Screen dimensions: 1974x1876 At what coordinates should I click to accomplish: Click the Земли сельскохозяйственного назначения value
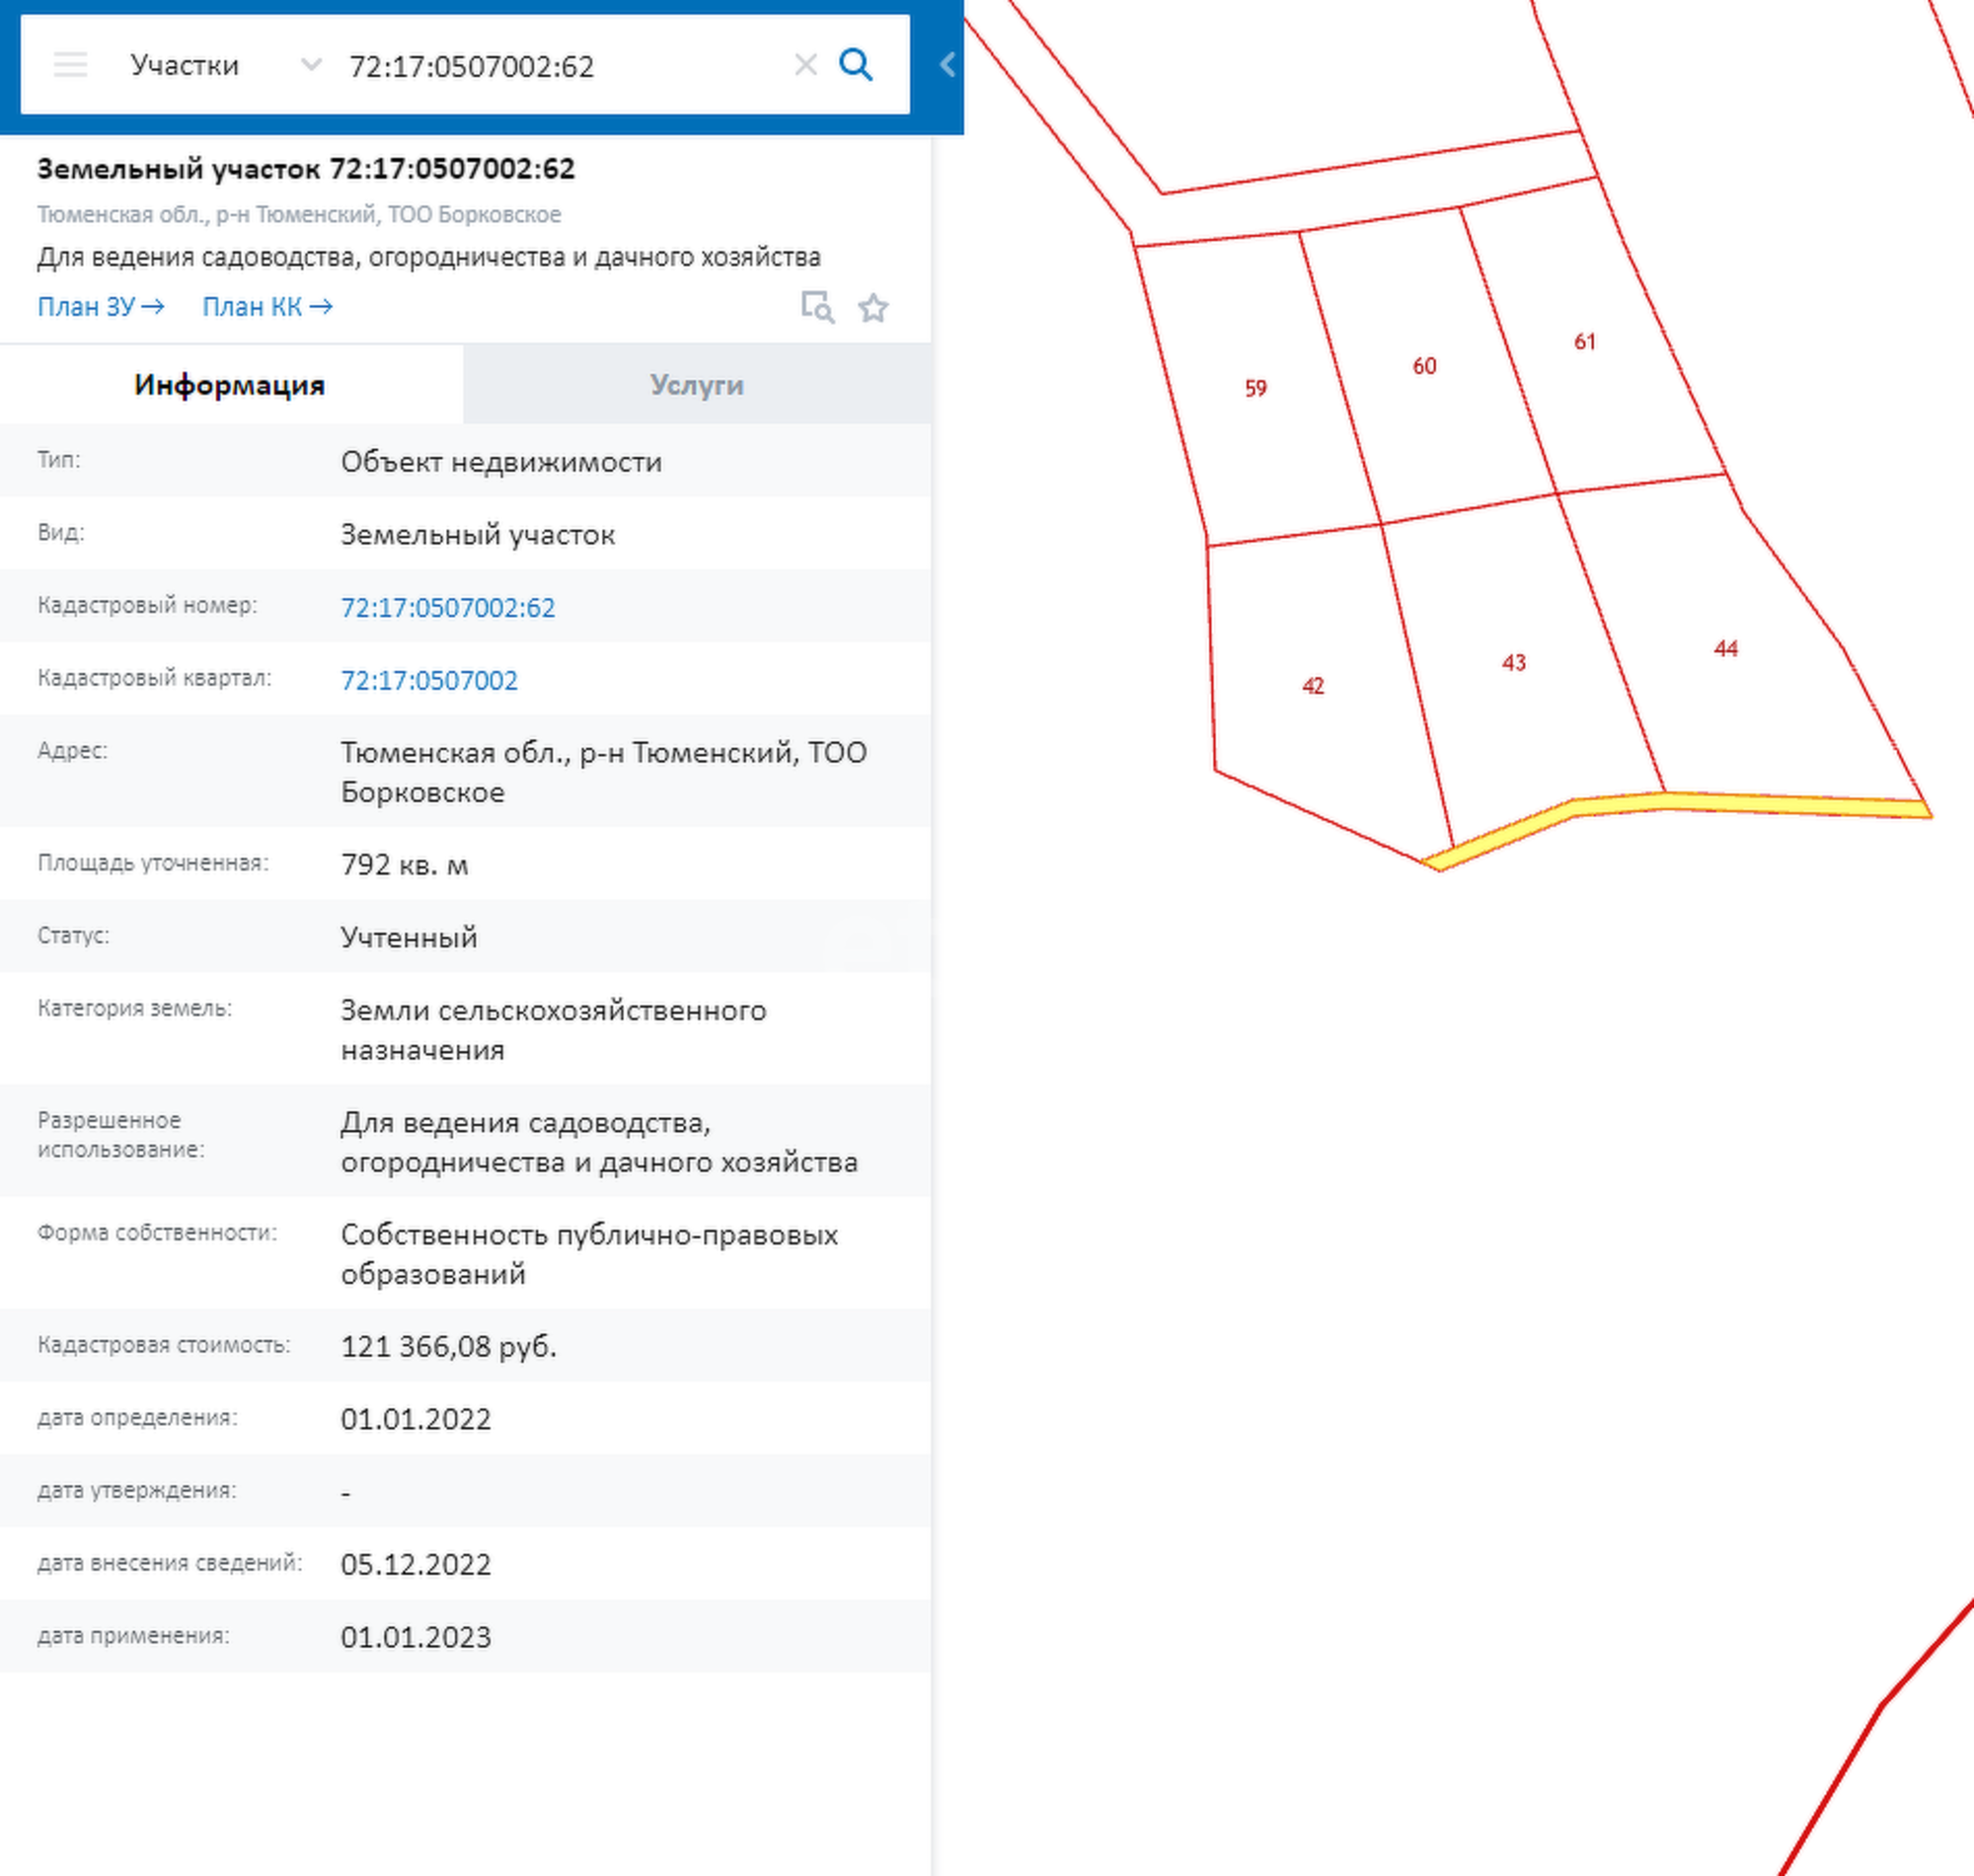553,1030
